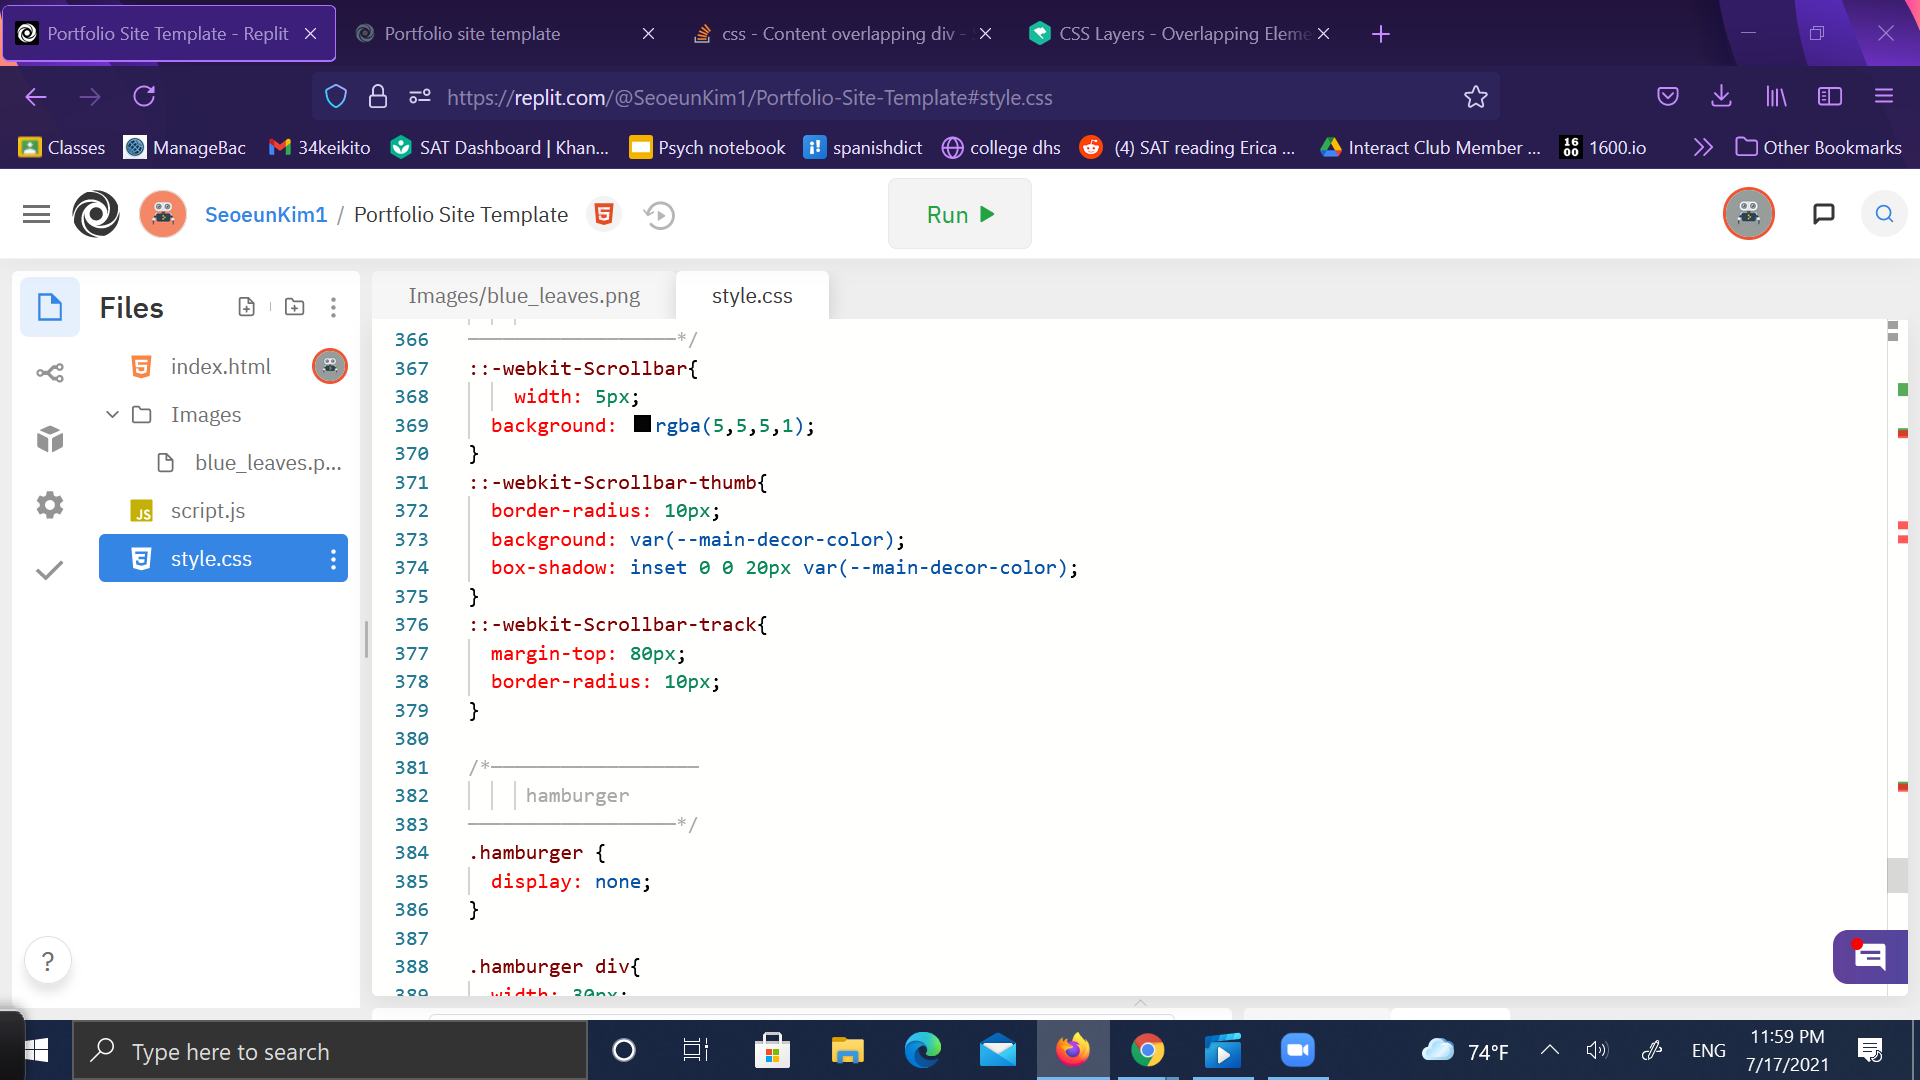
Task: Open the history rewind icon
Action: [659, 215]
